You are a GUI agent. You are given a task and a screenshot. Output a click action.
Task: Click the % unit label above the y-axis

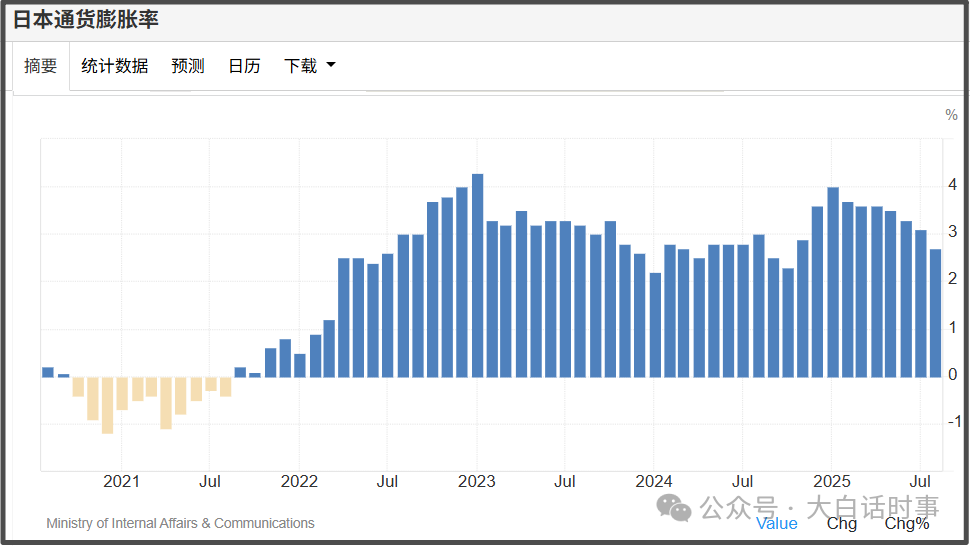pos(951,115)
